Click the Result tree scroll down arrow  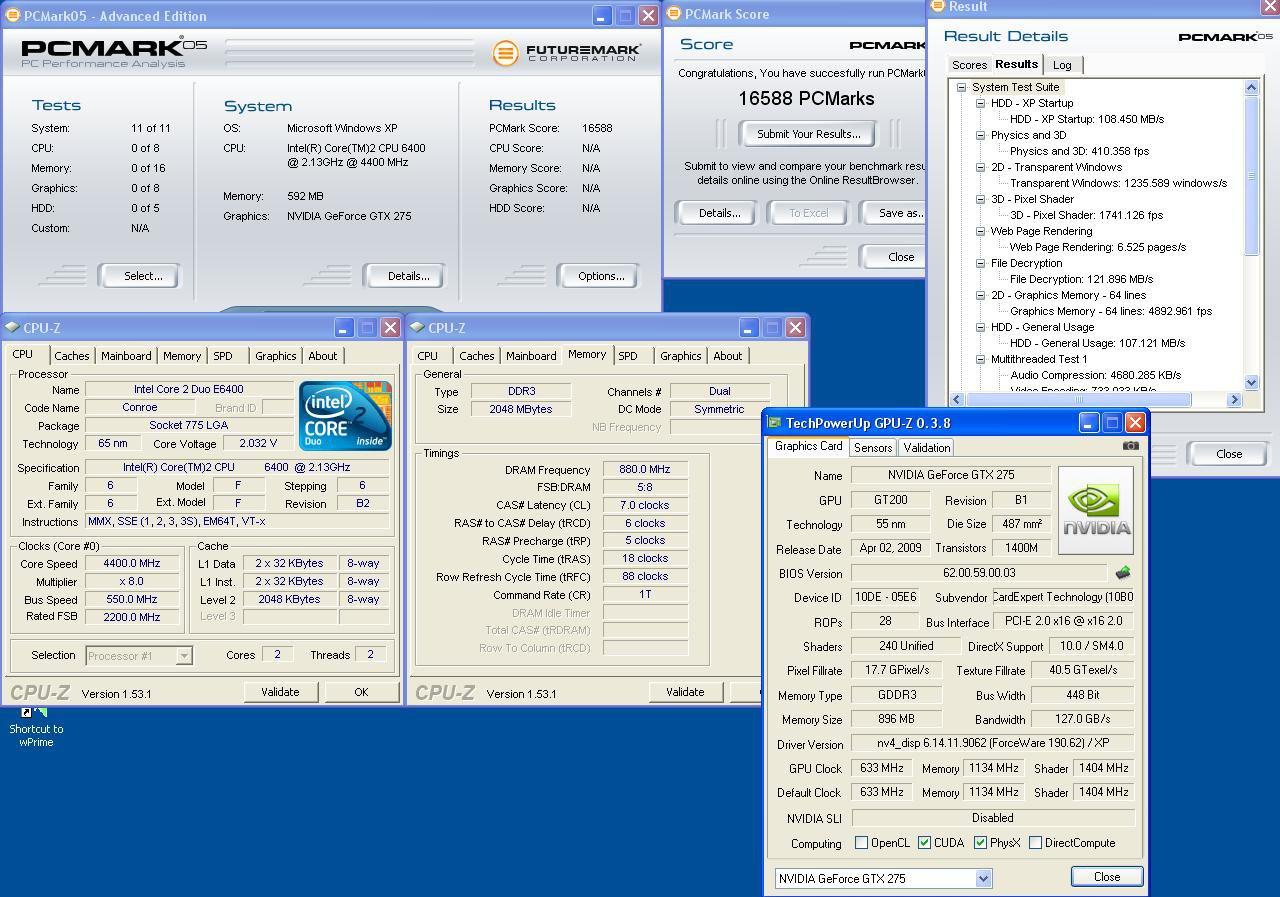[1251, 382]
